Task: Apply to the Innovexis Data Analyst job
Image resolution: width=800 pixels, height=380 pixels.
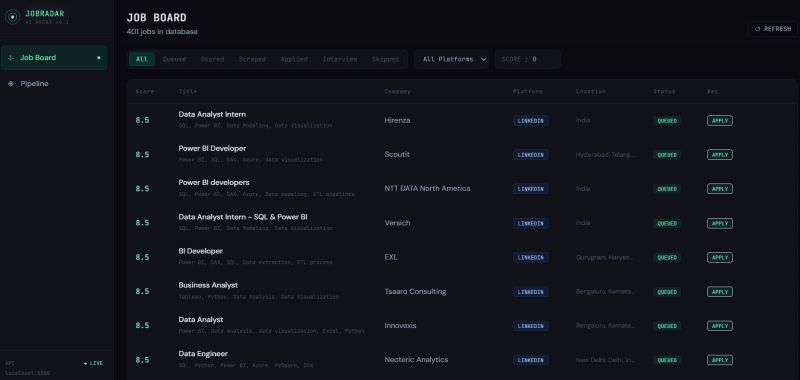Action: point(719,326)
